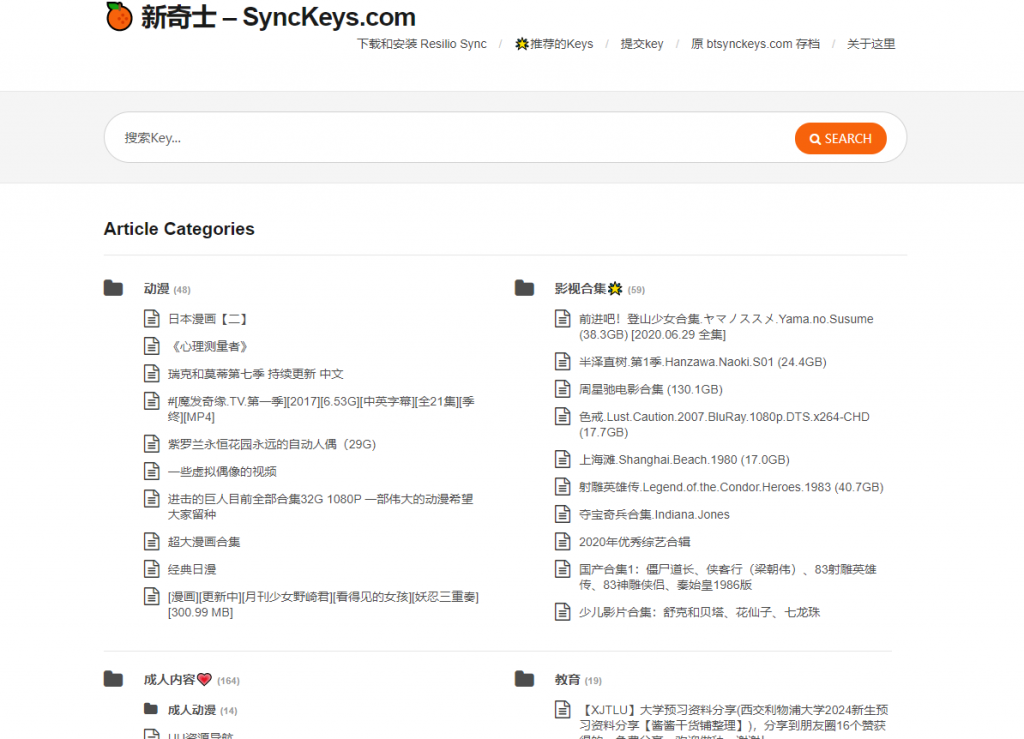Open the 2020年优秀综艺合辑 link

[x=637, y=541]
